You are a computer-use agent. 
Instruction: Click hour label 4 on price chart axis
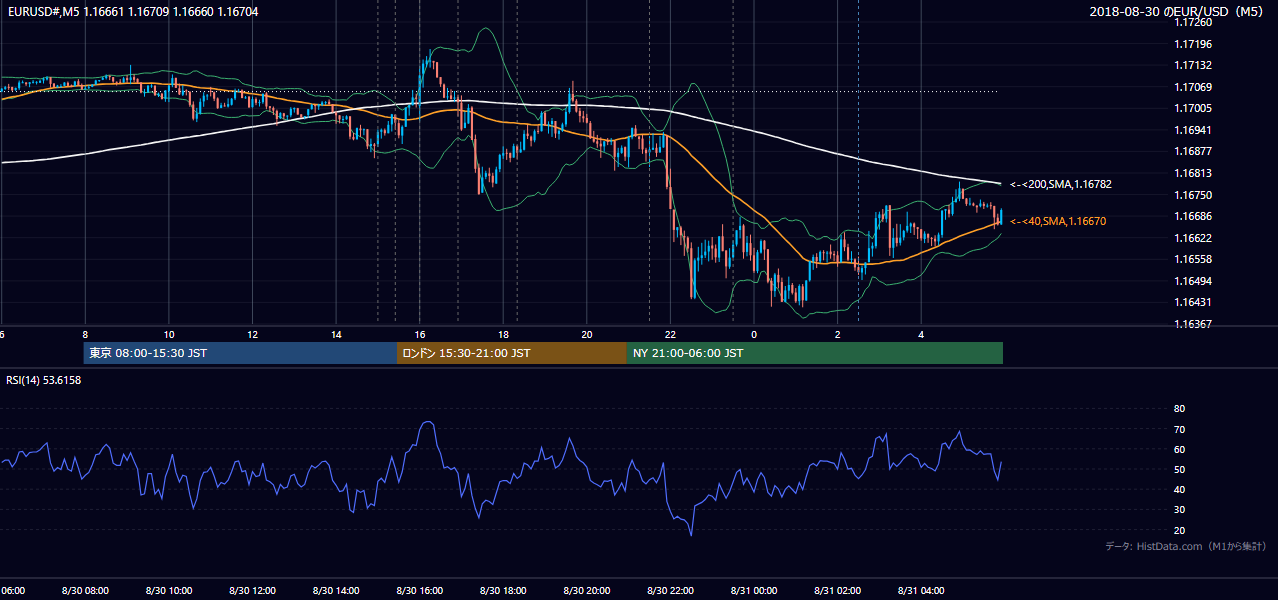(921, 334)
